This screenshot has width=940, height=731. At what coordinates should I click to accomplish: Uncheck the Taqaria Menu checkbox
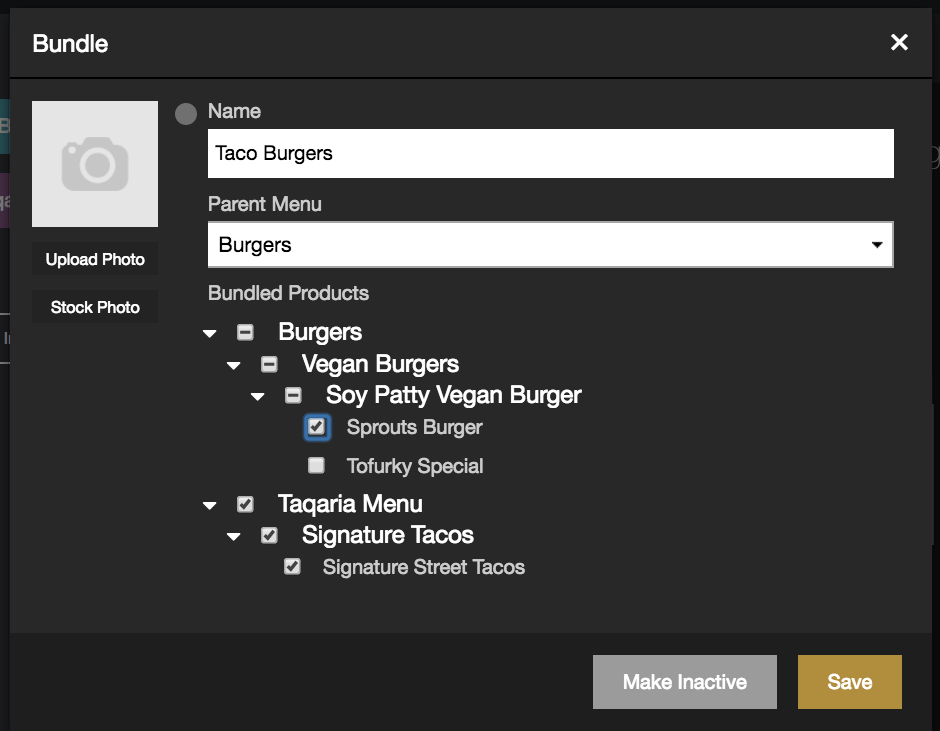245,504
